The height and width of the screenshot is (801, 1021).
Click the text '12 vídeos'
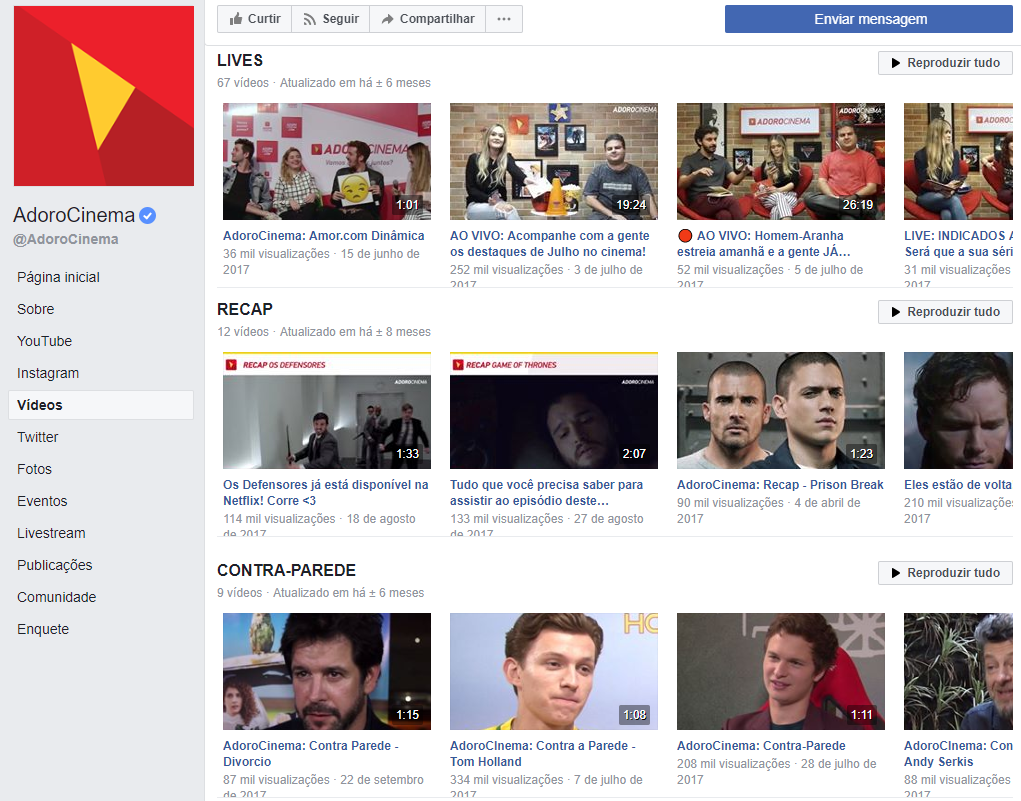(x=243, y=331)
